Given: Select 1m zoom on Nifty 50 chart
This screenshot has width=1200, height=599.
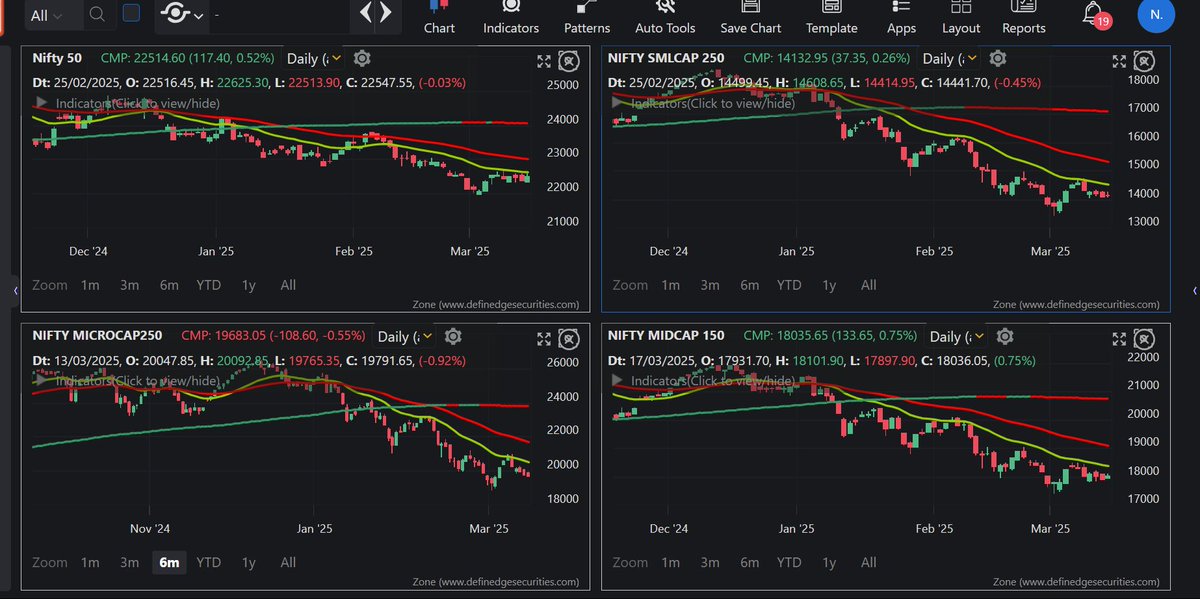Looking at the screenshot, I should (90, 285).
